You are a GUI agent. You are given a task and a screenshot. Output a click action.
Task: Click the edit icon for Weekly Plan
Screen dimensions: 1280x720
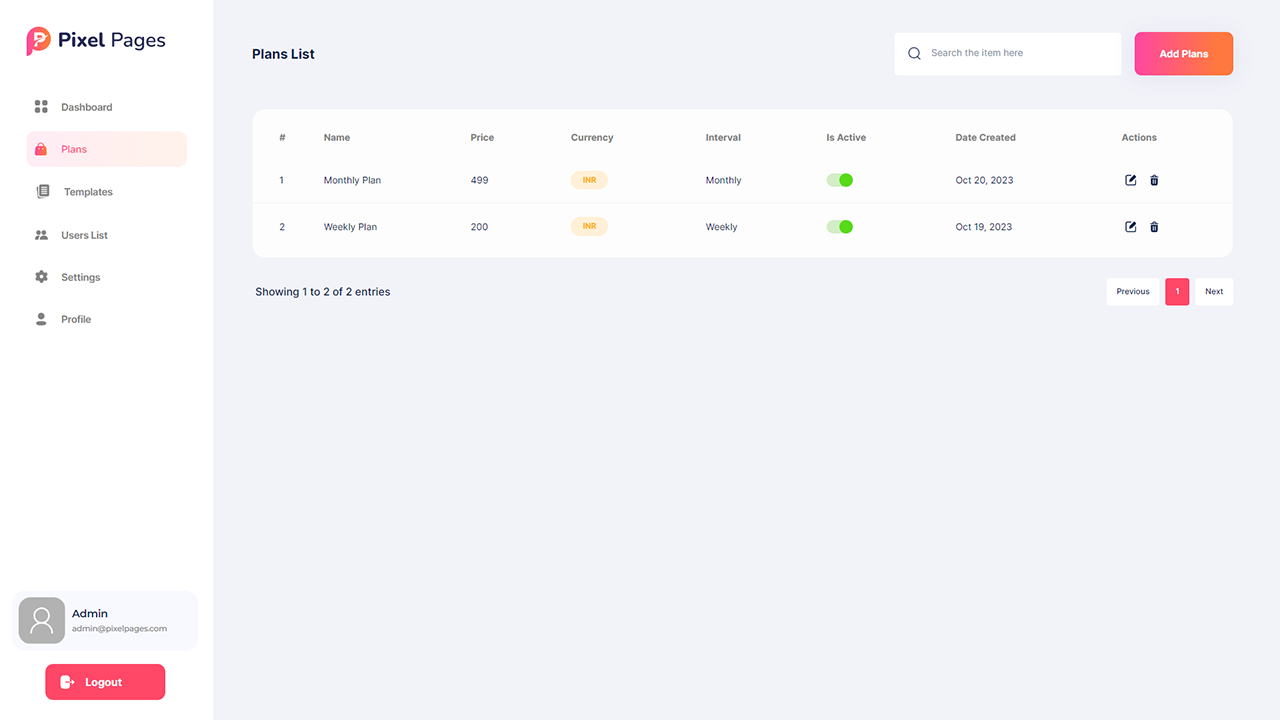pos(1130,227)
